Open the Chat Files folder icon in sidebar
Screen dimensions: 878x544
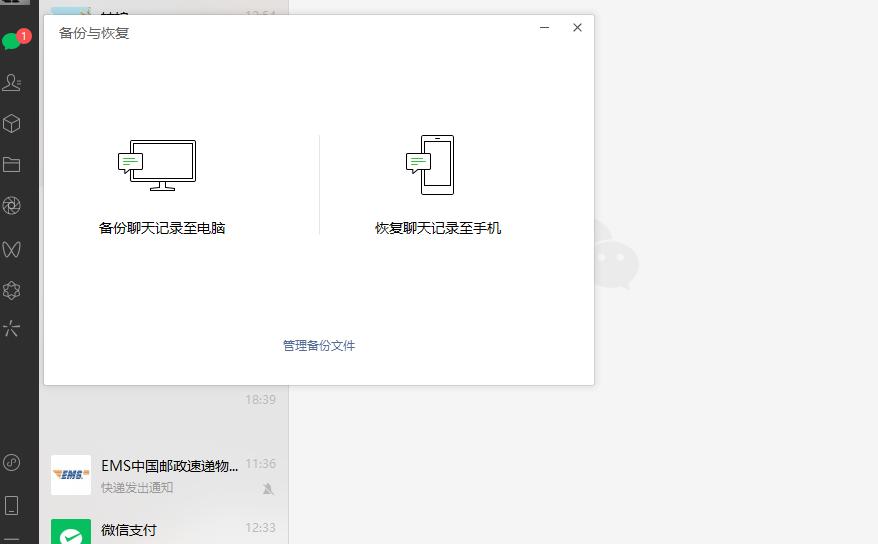tap(12, 165)
